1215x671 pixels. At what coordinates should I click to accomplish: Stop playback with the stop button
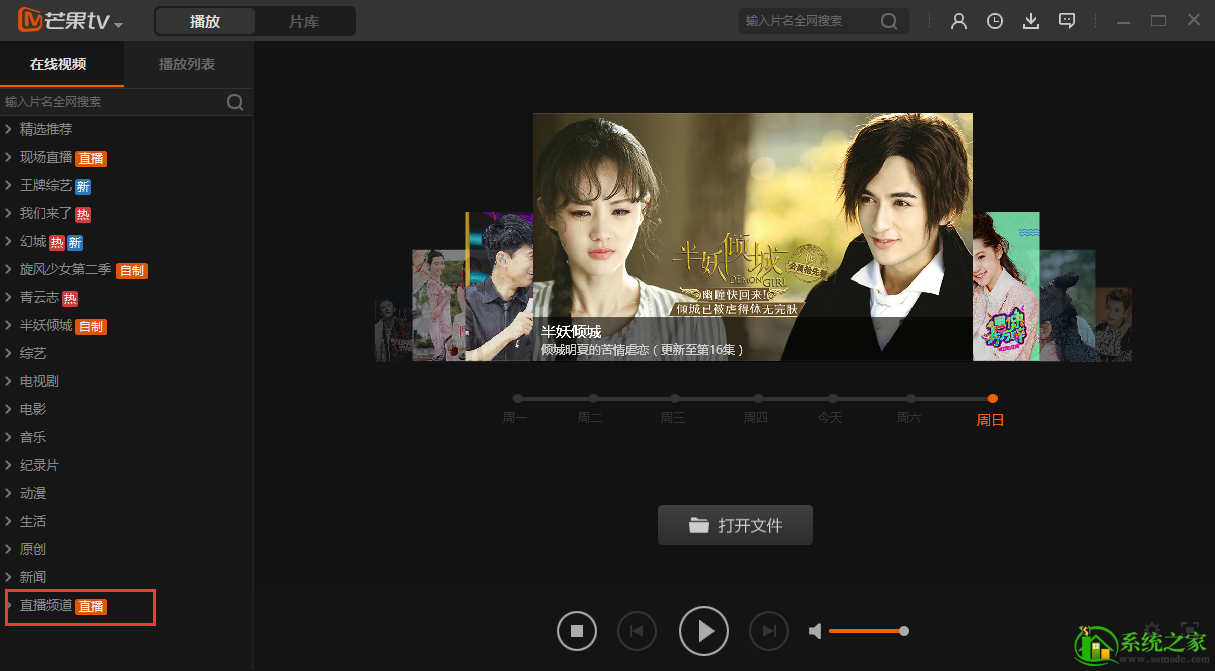point(577,631)
